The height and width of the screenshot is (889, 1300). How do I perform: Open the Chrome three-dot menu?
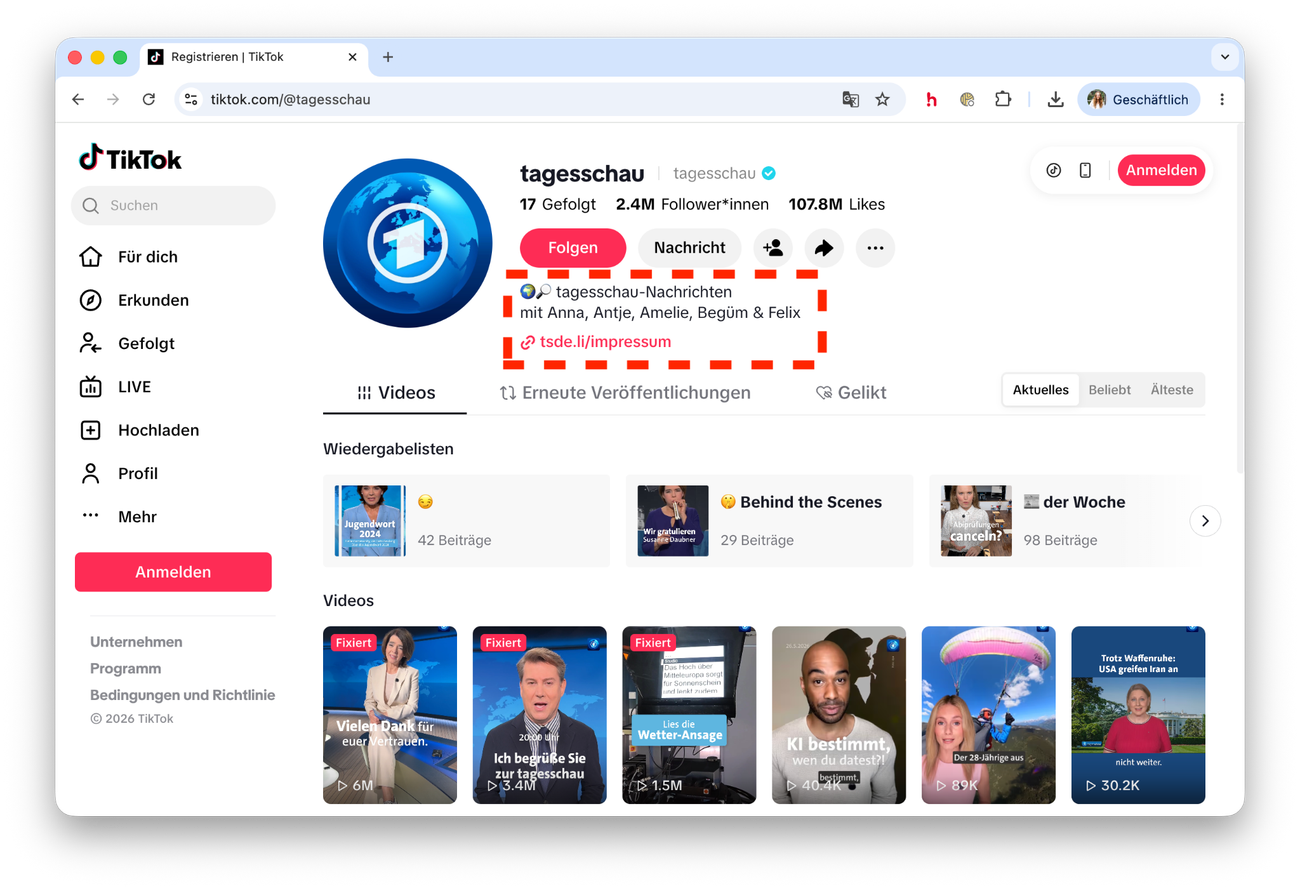(x=1222, y=100)
